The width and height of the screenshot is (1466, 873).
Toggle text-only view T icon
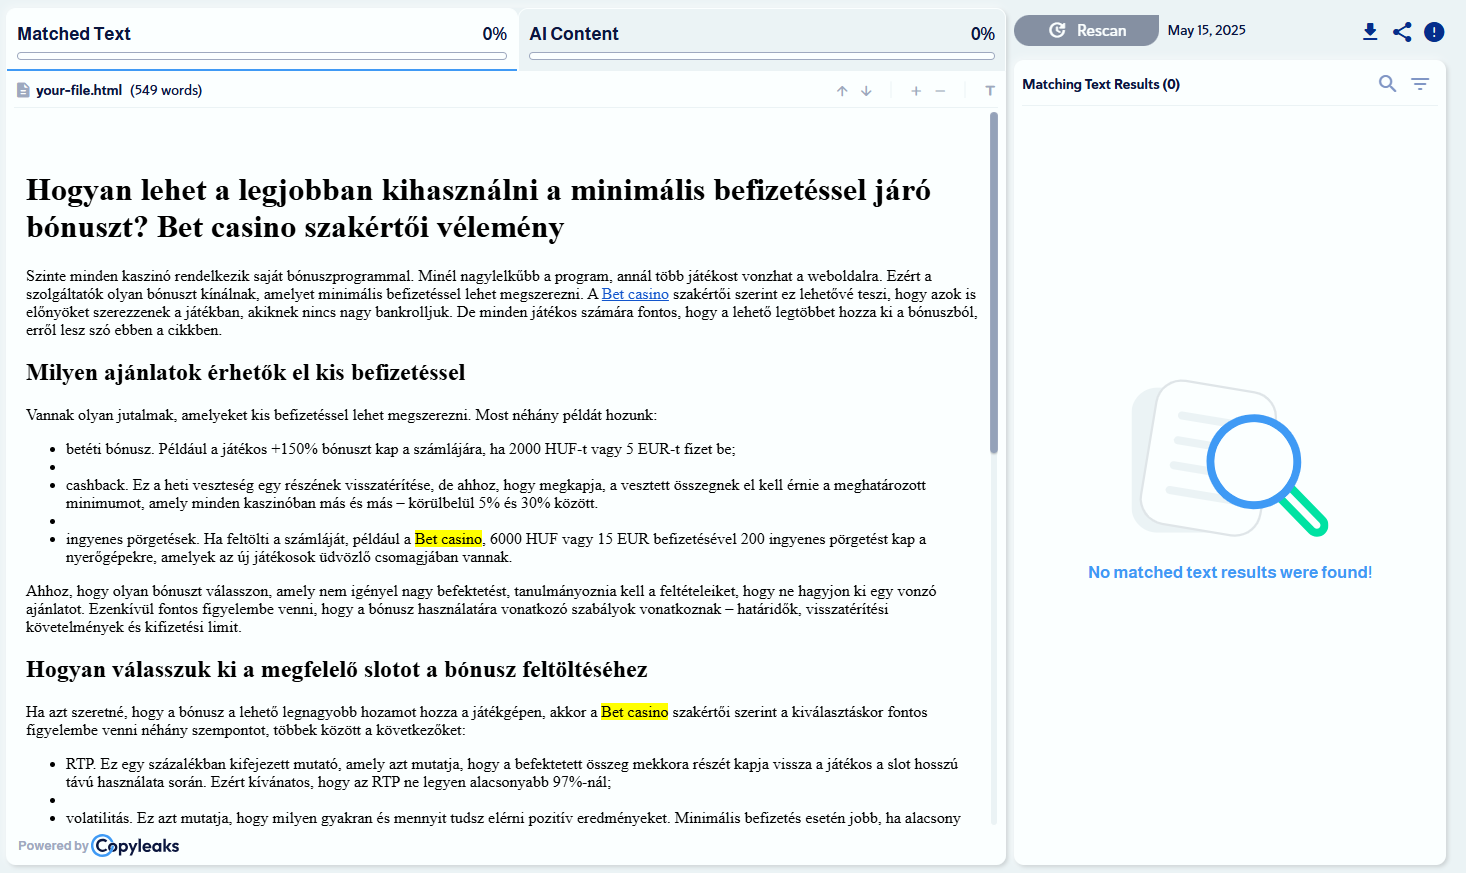990,91
